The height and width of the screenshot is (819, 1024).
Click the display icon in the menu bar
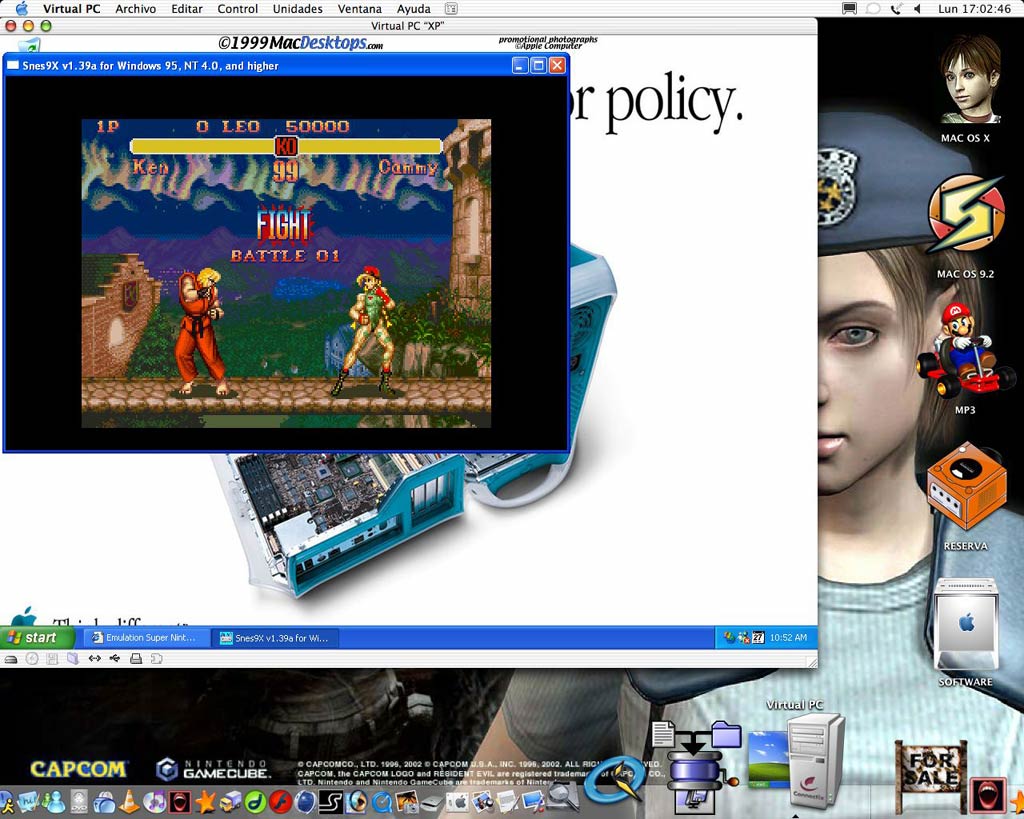[x=849, y=9]
